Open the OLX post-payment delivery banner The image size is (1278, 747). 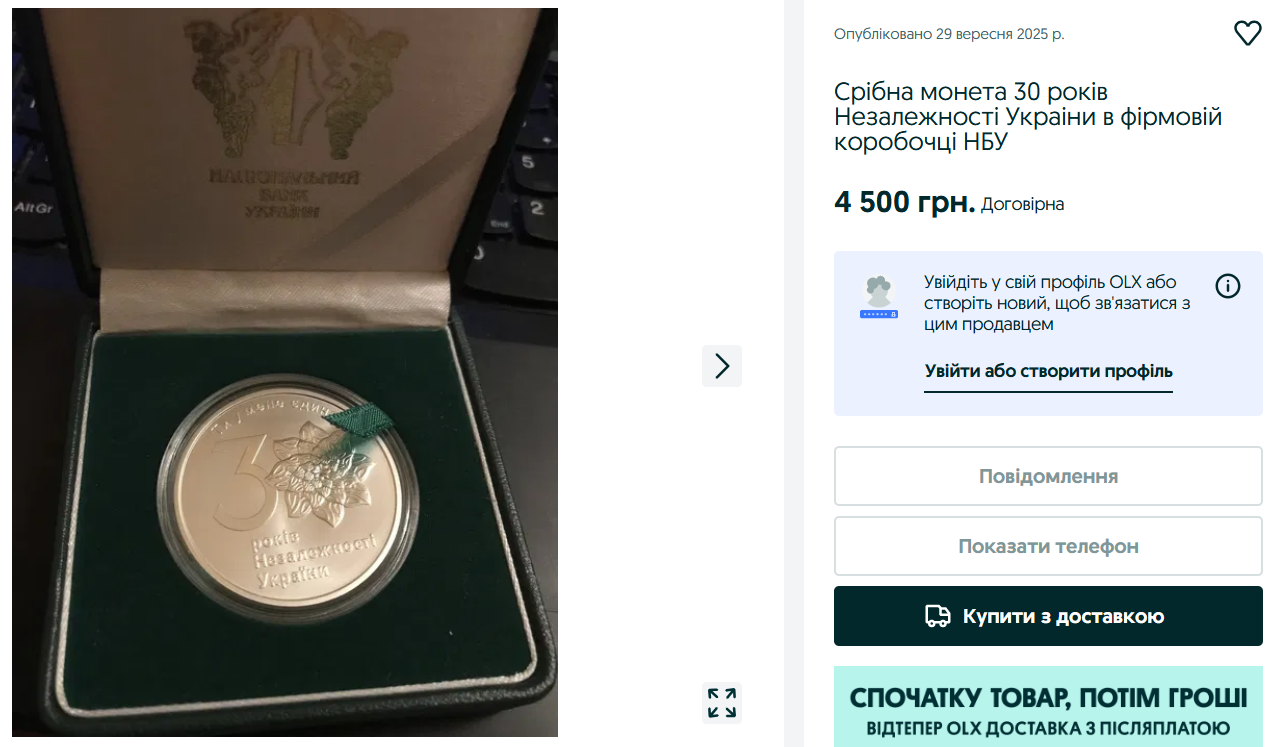(x=1047, y=706)
